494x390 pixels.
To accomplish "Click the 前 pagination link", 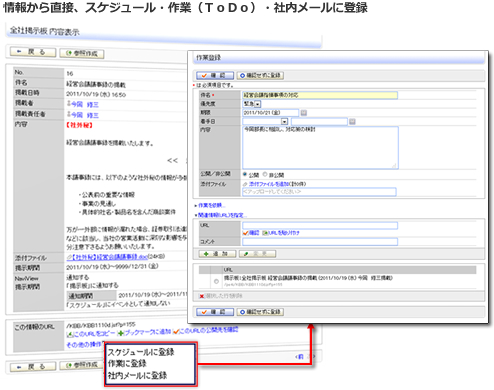I will [x=300, y=357].
